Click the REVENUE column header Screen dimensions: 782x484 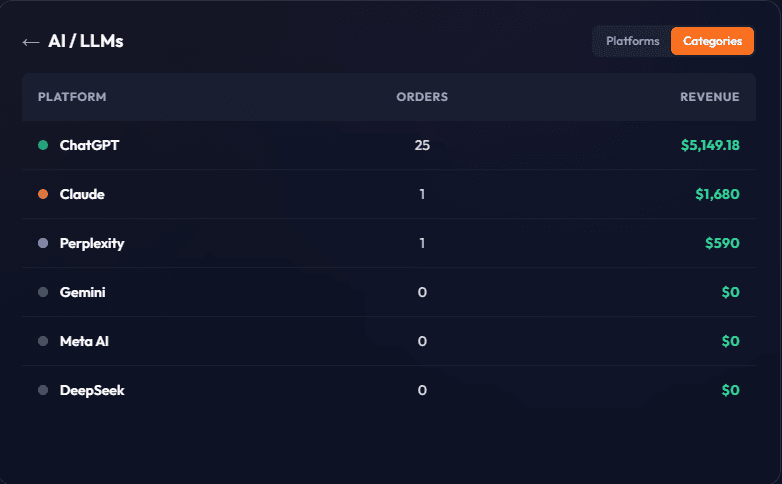(710, 97)
